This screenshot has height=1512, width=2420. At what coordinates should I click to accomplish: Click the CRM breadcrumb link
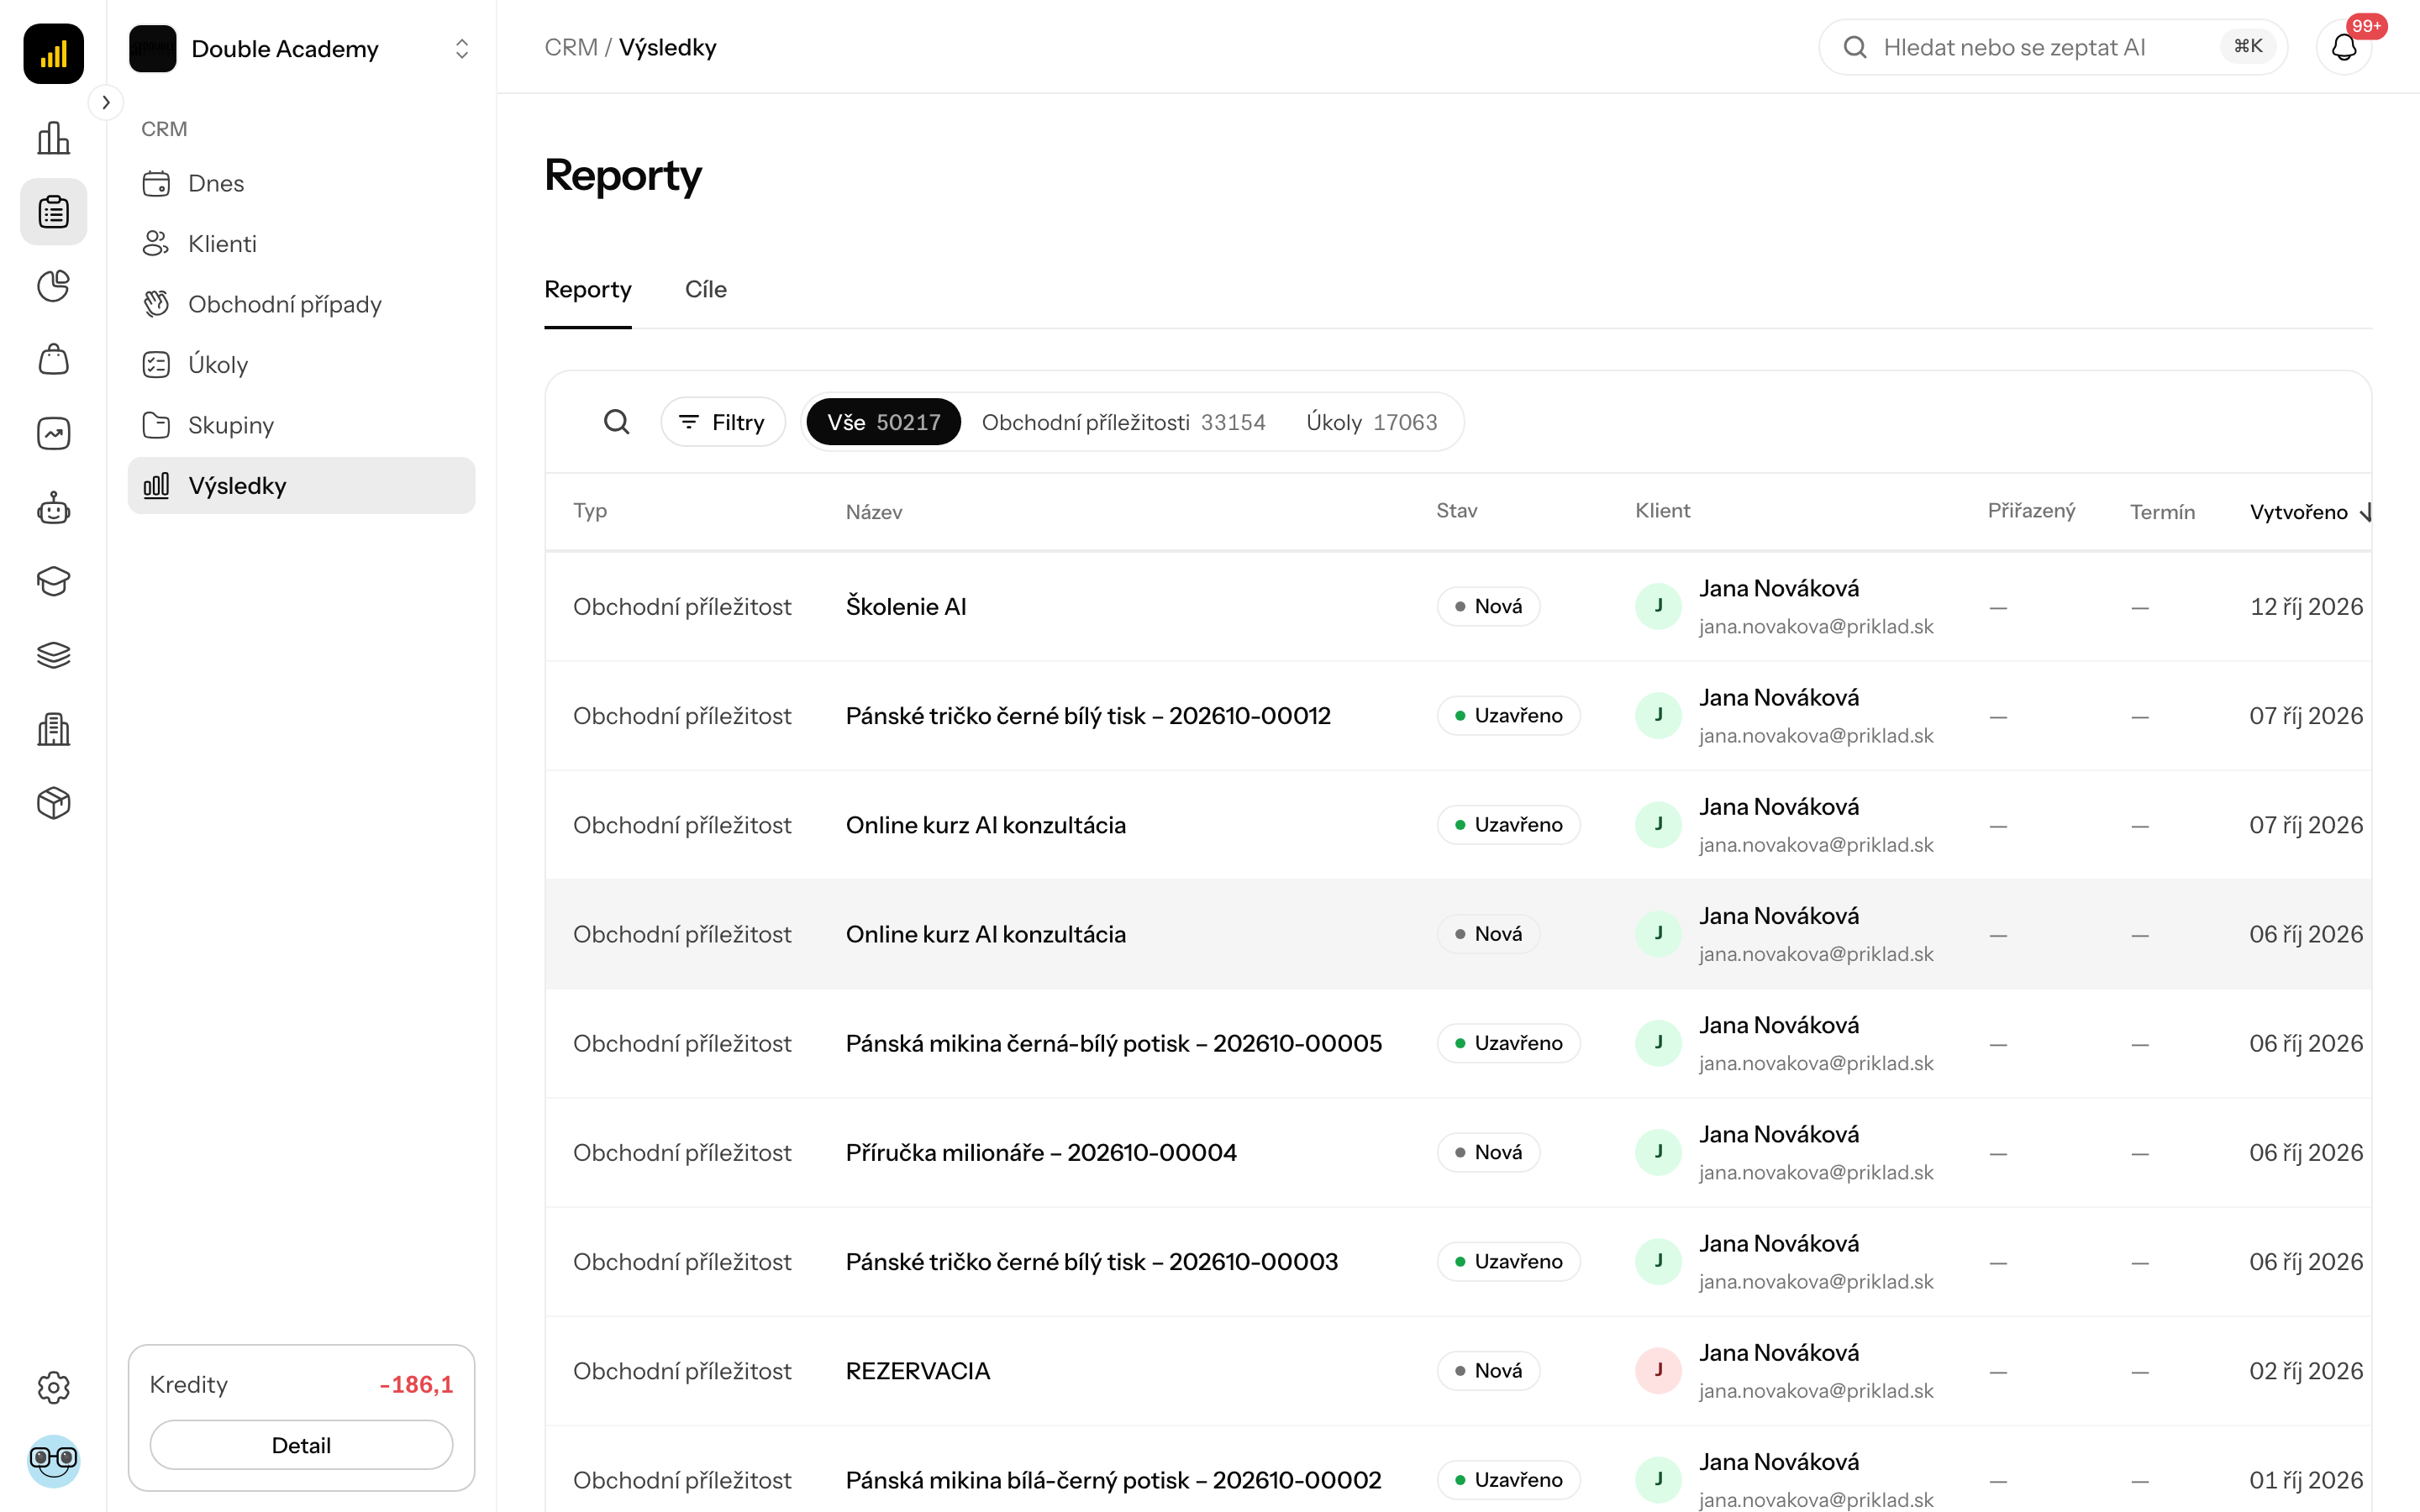[x=571, y=47]
